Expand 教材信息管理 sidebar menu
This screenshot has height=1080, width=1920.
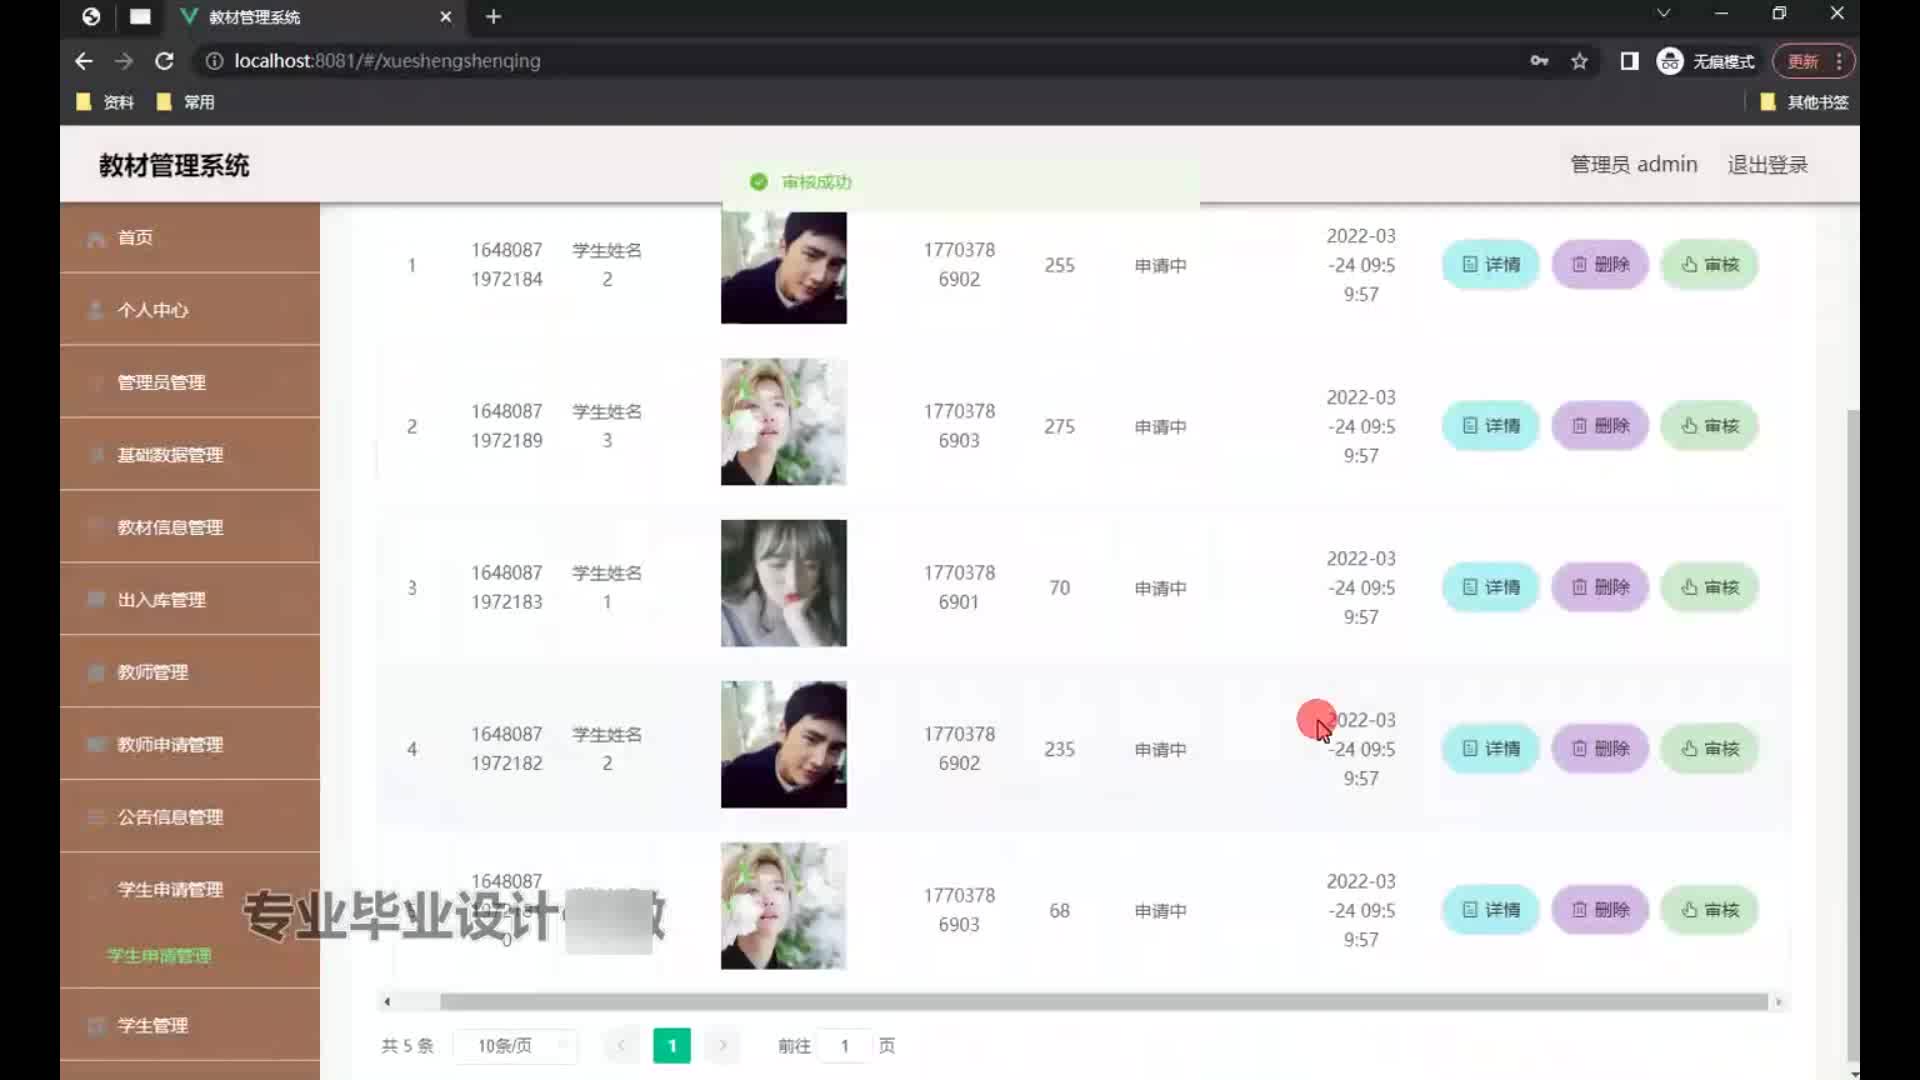point(170,527)
